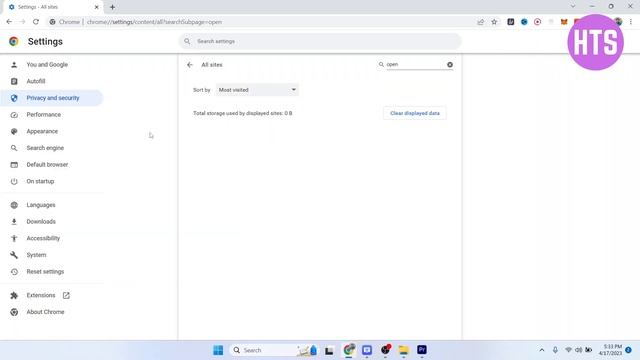Image resolution: width=640 pixels, height=360 pixels.
Task: Go back to the previous page in Chrome
Action: click(x=9, y=22)
